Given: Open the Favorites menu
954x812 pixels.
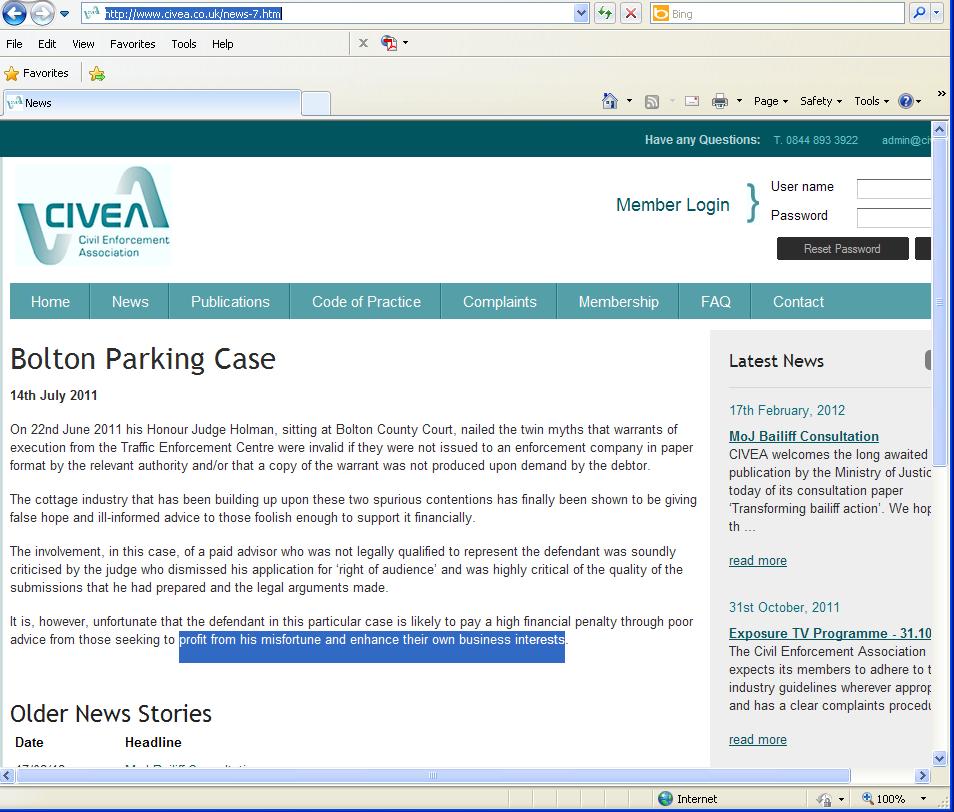Looking at the screenshot, I should point(133,44).
